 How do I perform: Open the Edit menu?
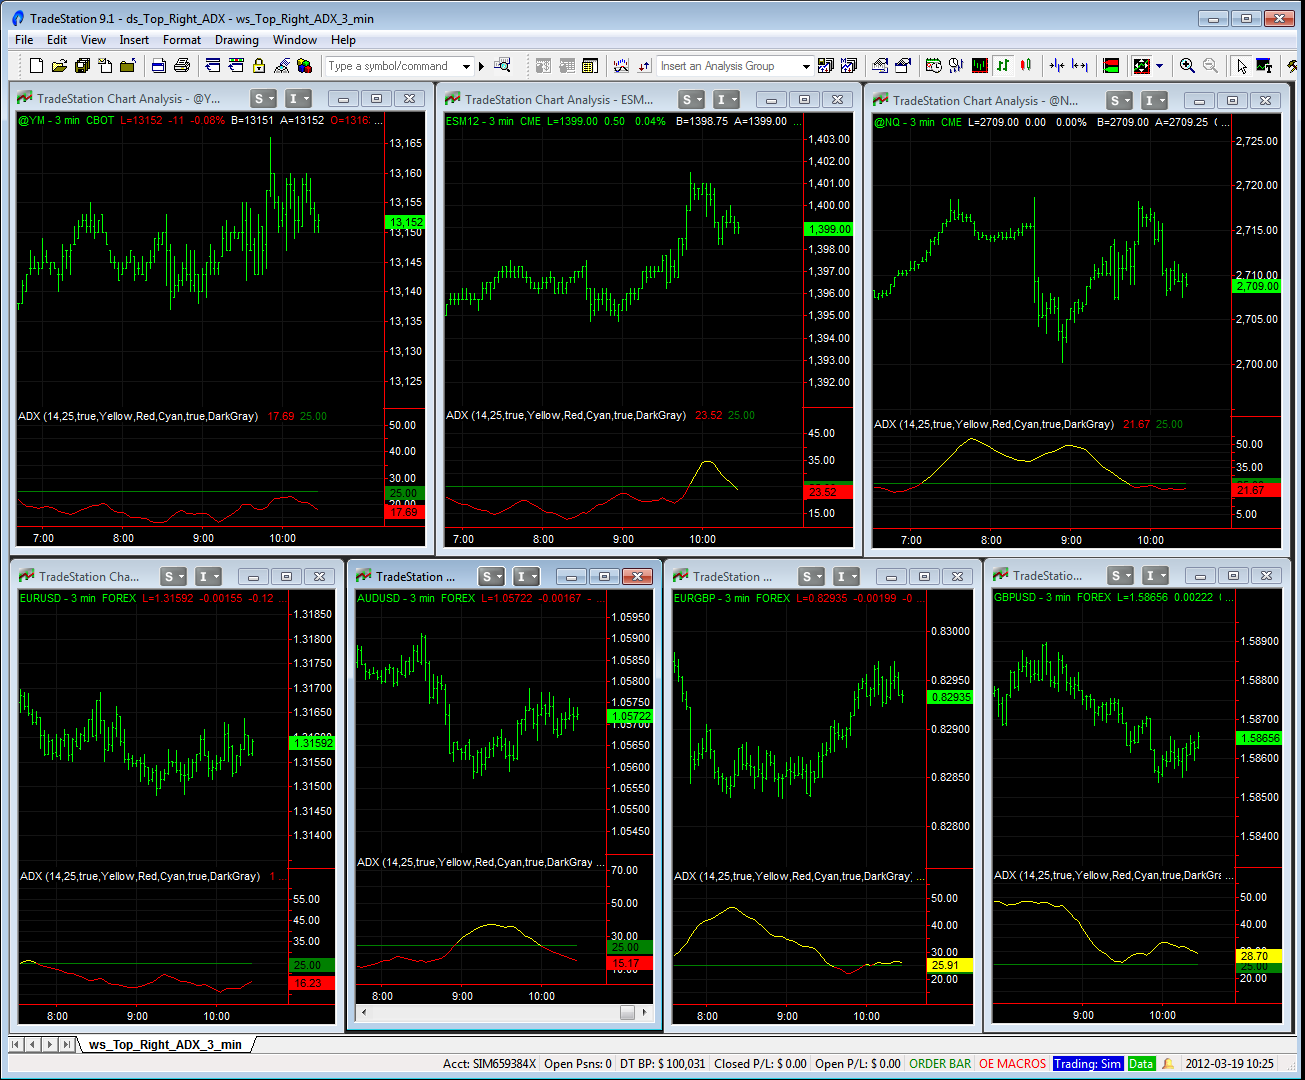point(57,40)
